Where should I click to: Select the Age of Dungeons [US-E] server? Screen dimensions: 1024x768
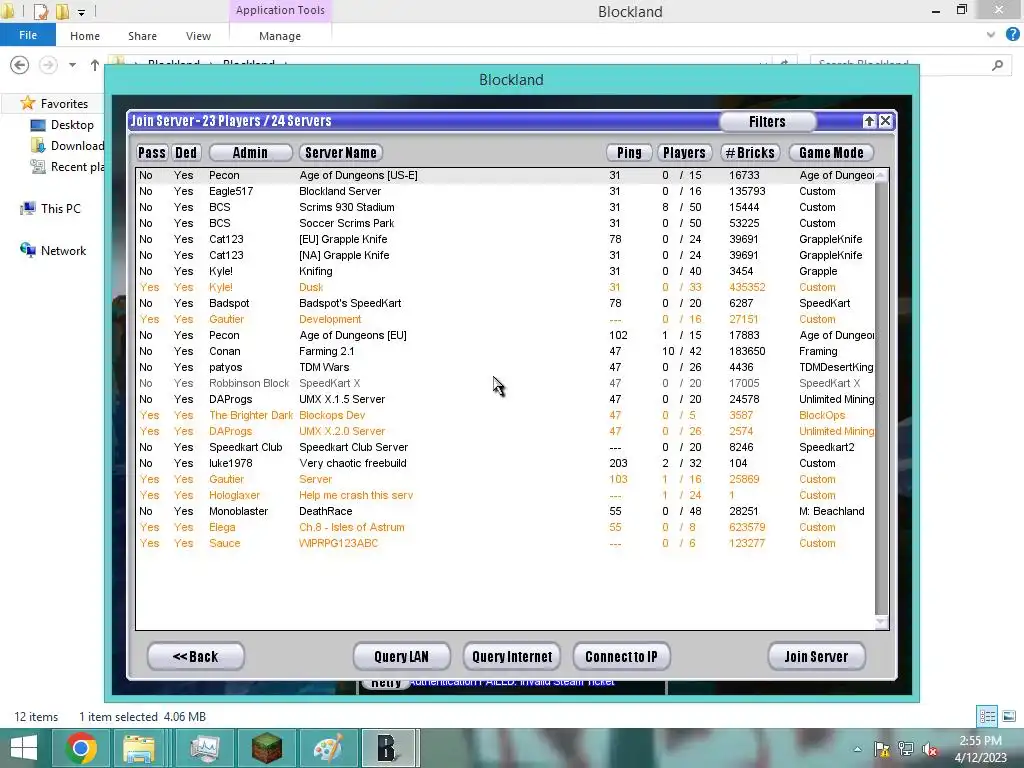(505, 175)
